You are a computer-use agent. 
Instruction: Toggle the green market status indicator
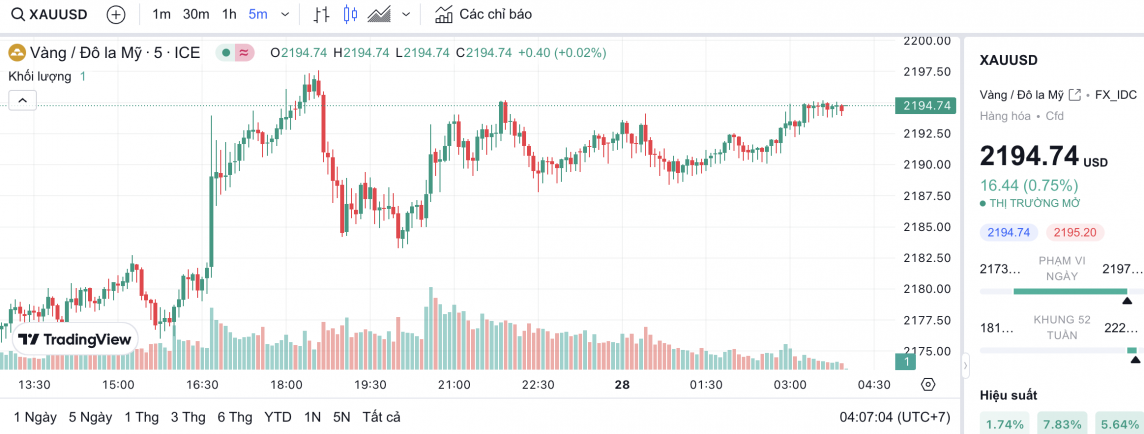(x=227, y=52)
